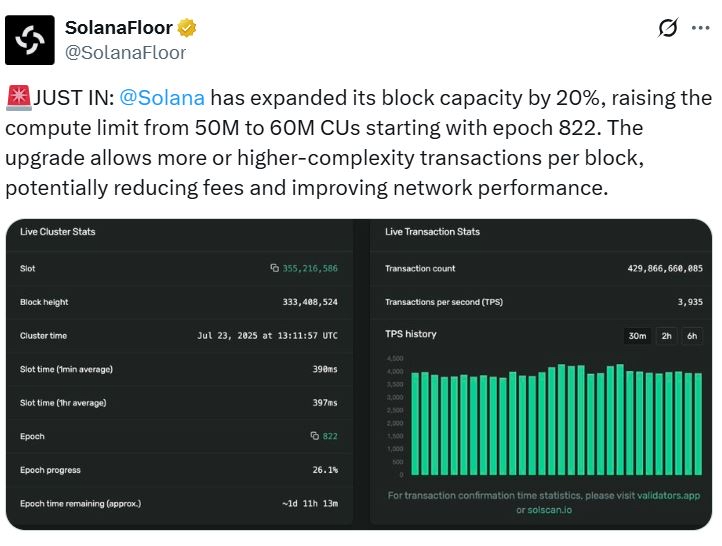Switch TPS history to 2h
722x546 pixels.
pyautogui.click(x=666, y=335)
